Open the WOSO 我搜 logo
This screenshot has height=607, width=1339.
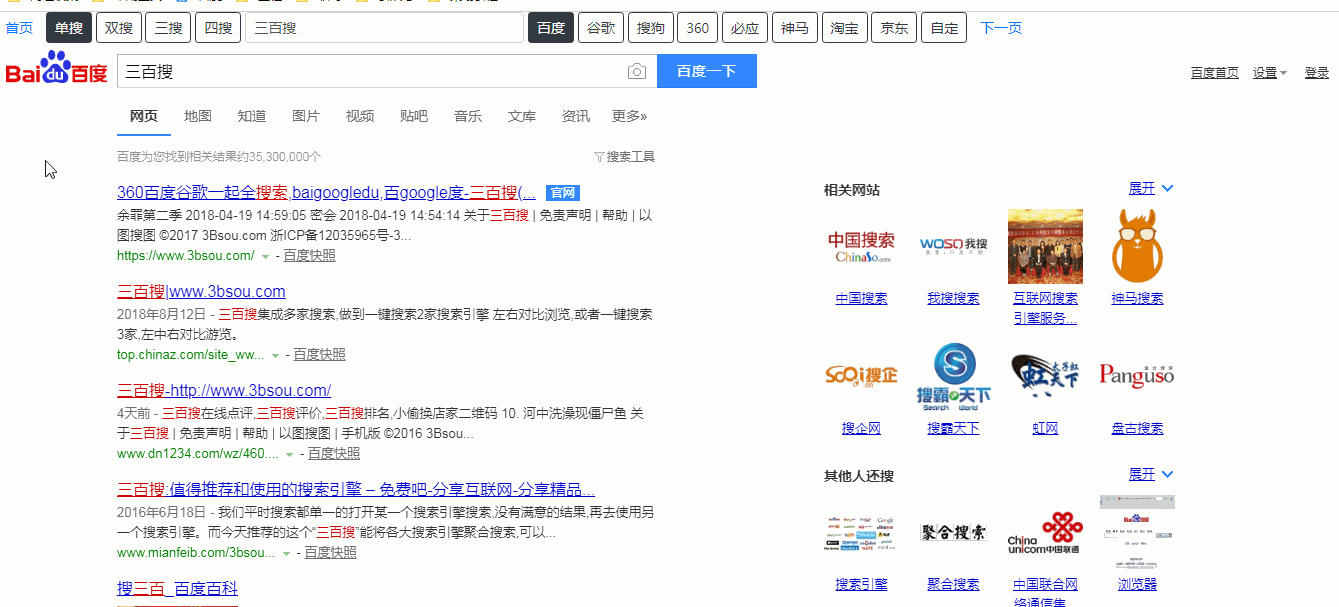click(953, 246)
